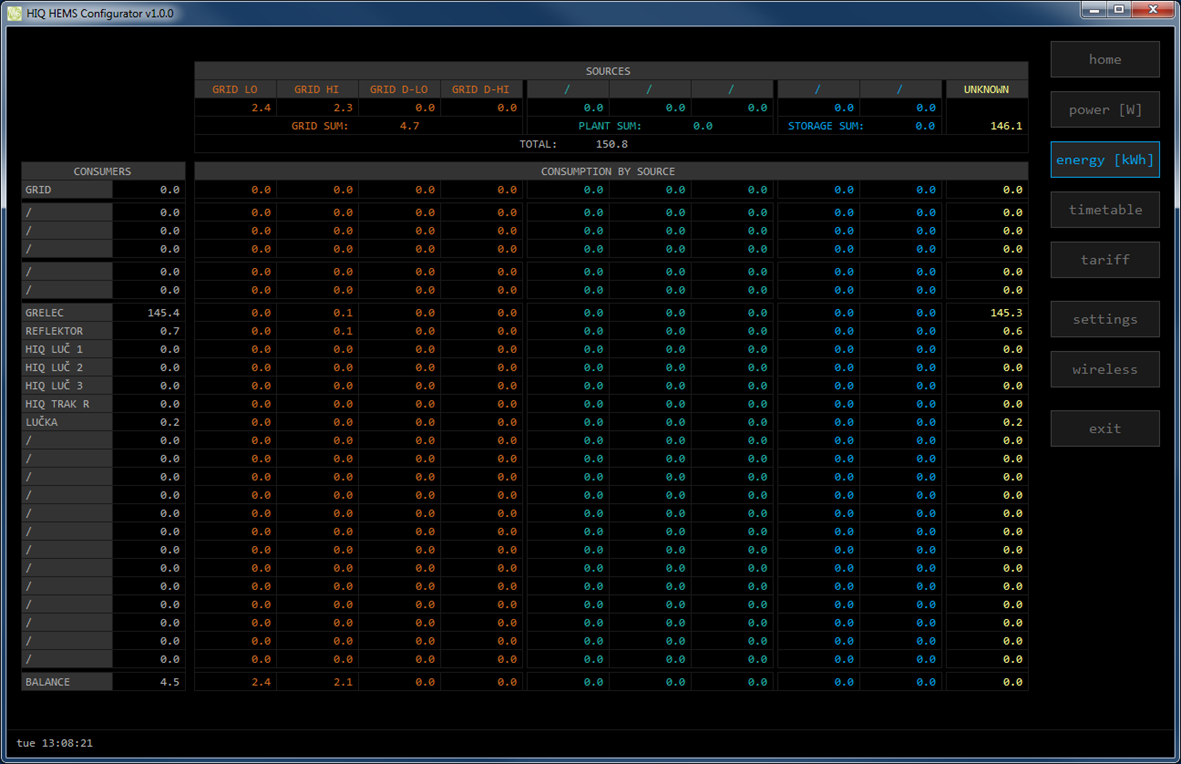The height and width of the screenshot is (764, 1181).
Task: Switch to power [W] view
Action: 1104,110
